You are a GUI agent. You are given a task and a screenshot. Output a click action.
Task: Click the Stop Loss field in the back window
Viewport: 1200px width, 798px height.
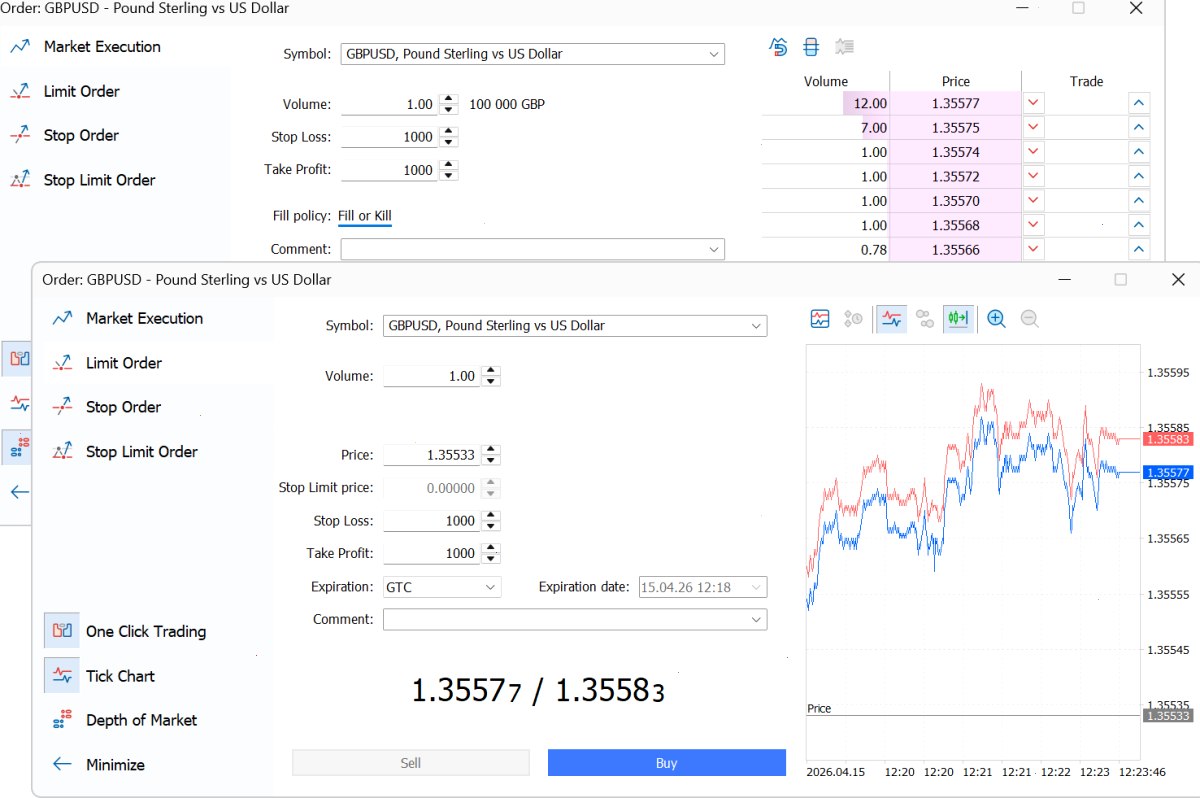click(390, 137)
